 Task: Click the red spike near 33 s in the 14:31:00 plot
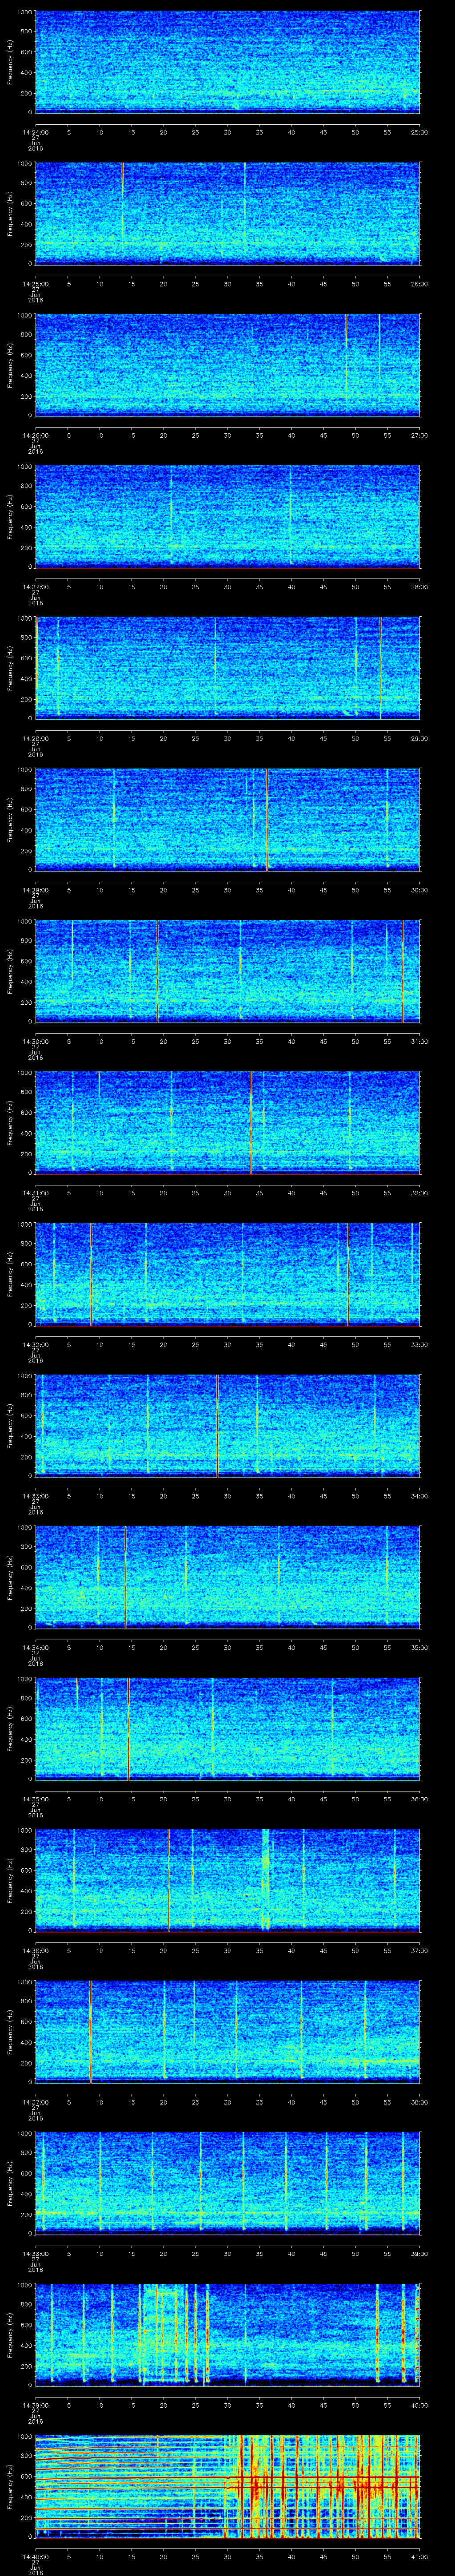tap(250, 1122)
